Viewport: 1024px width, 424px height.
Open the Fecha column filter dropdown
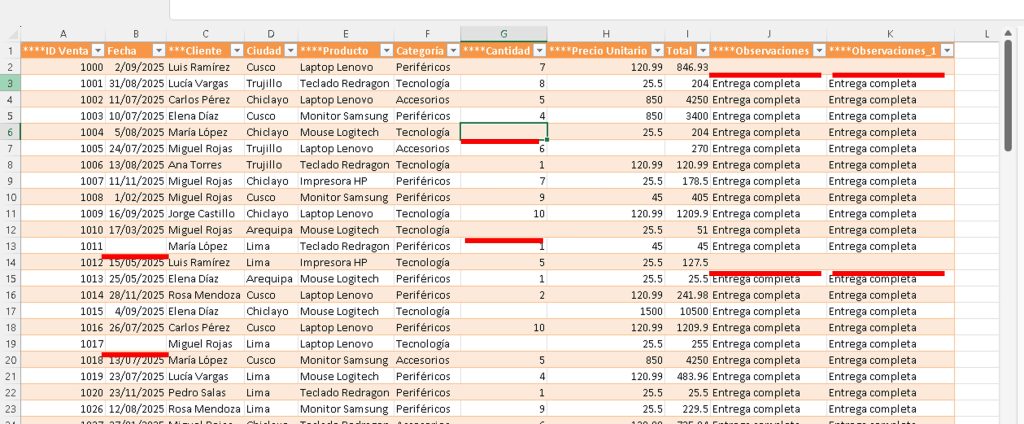159,51
